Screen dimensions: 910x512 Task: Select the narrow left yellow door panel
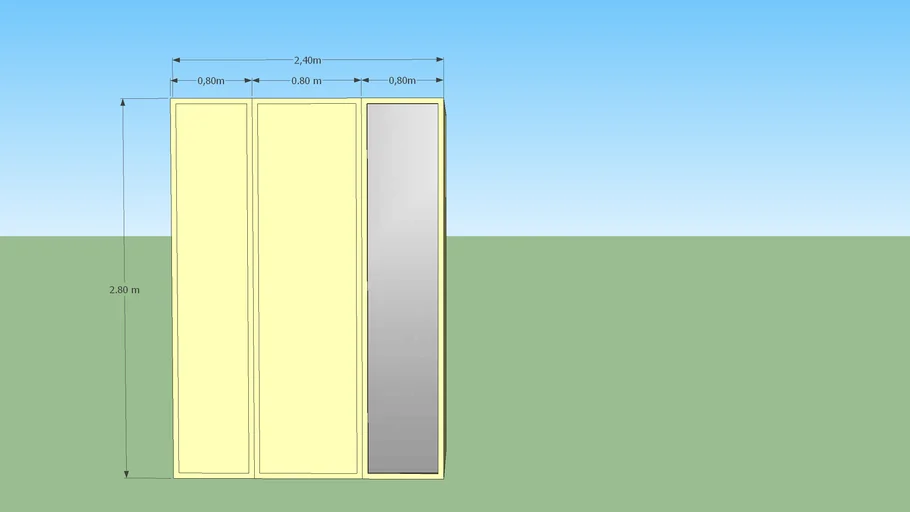[x=212, y=288]
